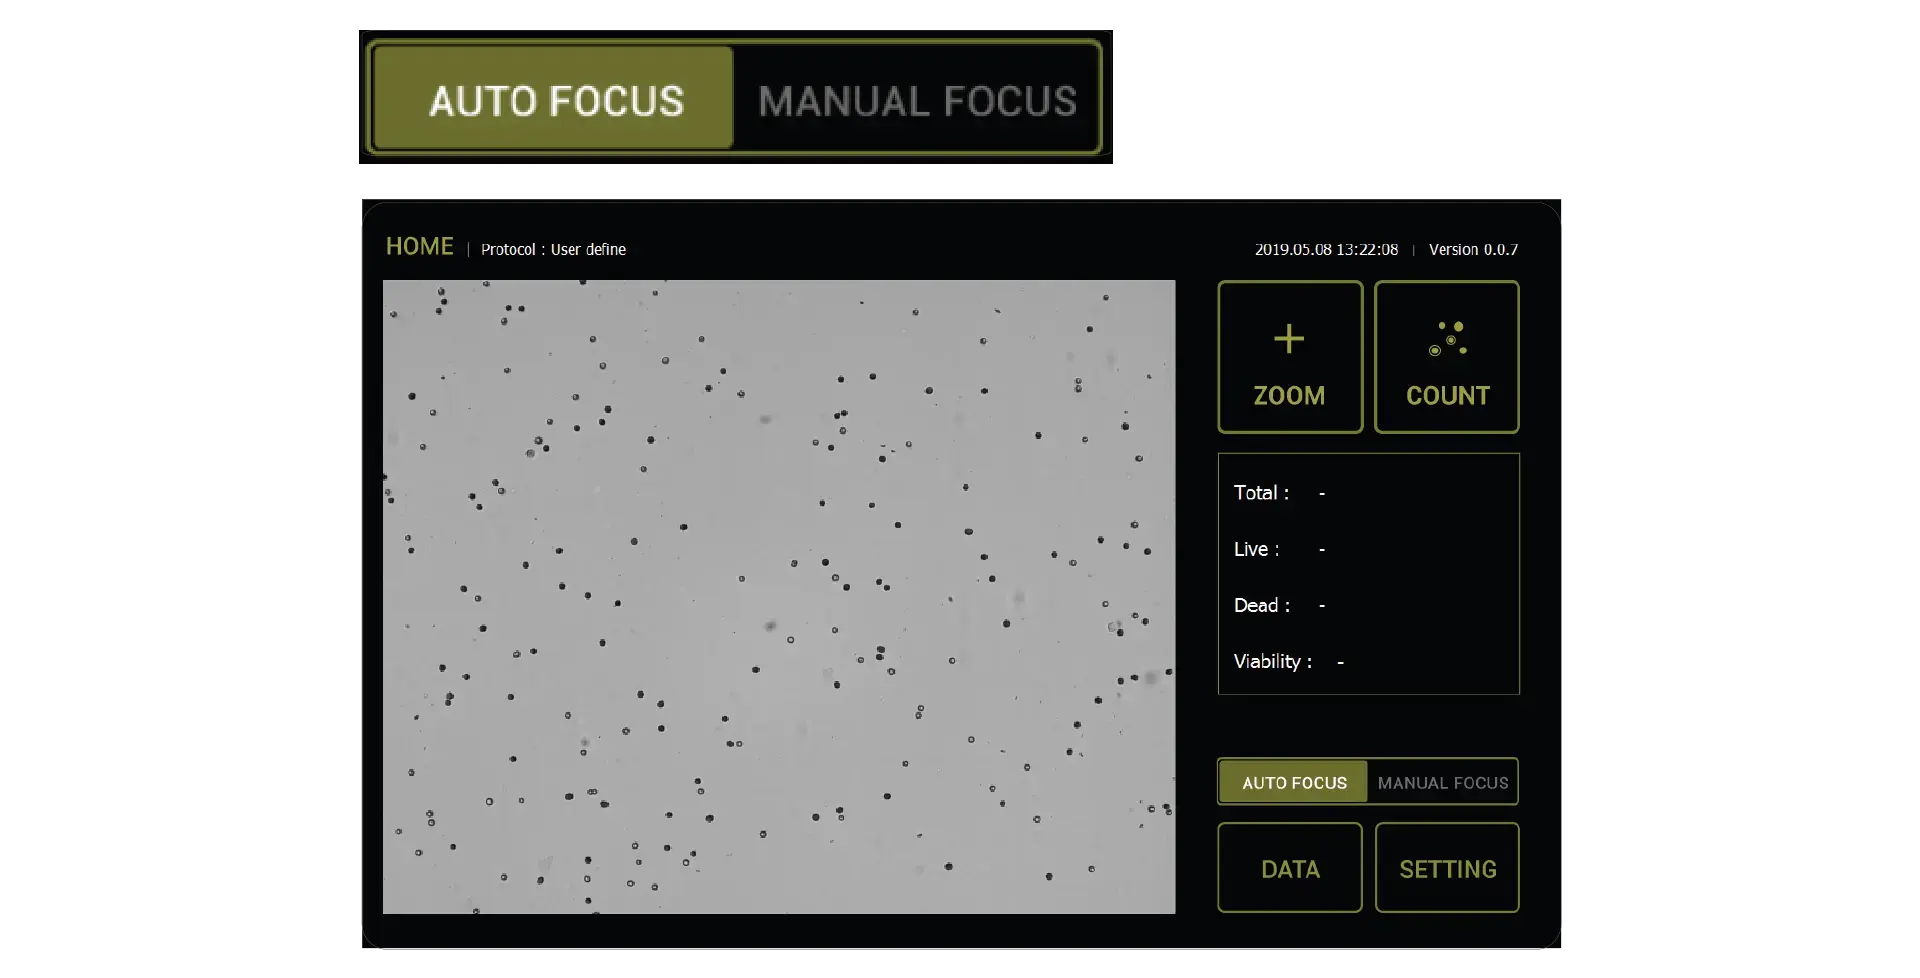Screen dimensions: 1920x978
Task: Enable AUTO FOCUS in the device screen toggle
Action: pos(1293,782)
